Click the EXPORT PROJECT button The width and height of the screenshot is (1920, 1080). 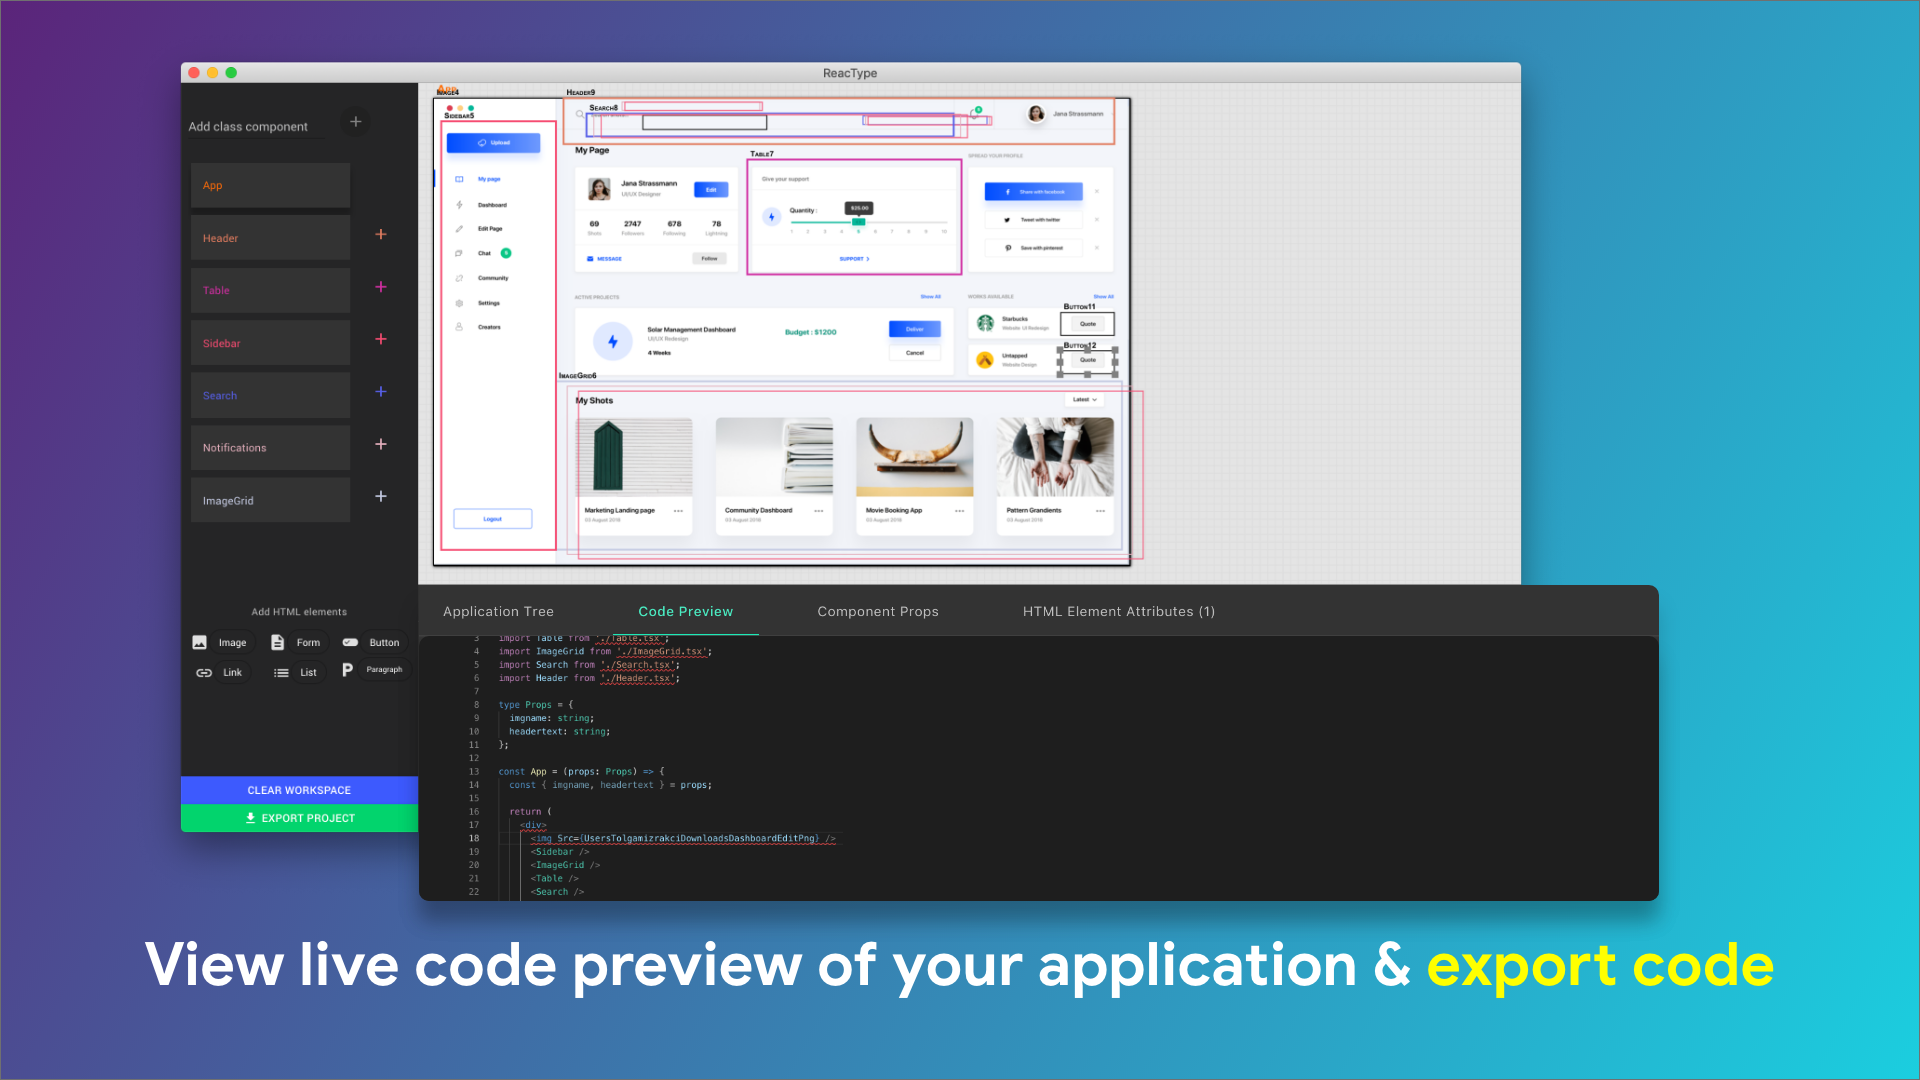point(299,818)
